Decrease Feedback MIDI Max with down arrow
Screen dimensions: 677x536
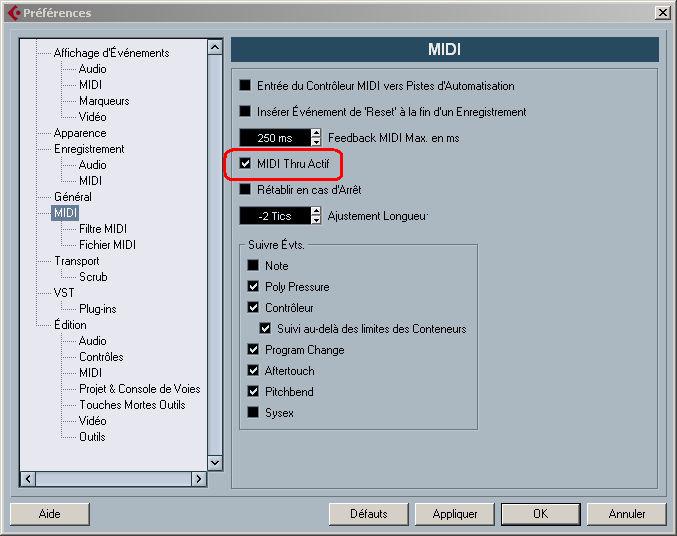point(316,142)
